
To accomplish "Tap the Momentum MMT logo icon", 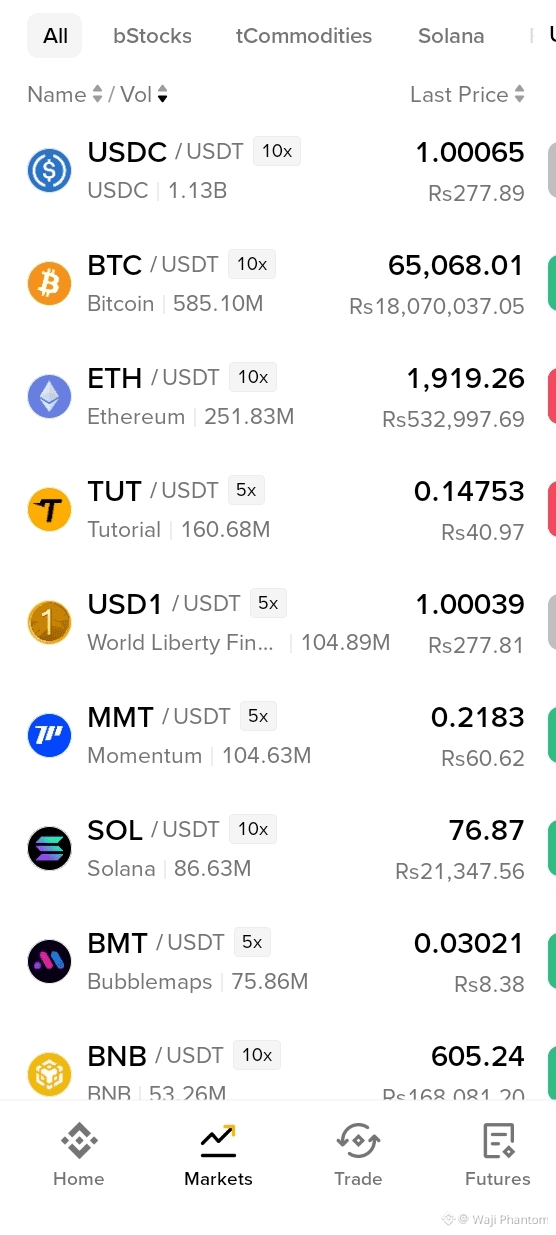I will (x=49, y=736).
